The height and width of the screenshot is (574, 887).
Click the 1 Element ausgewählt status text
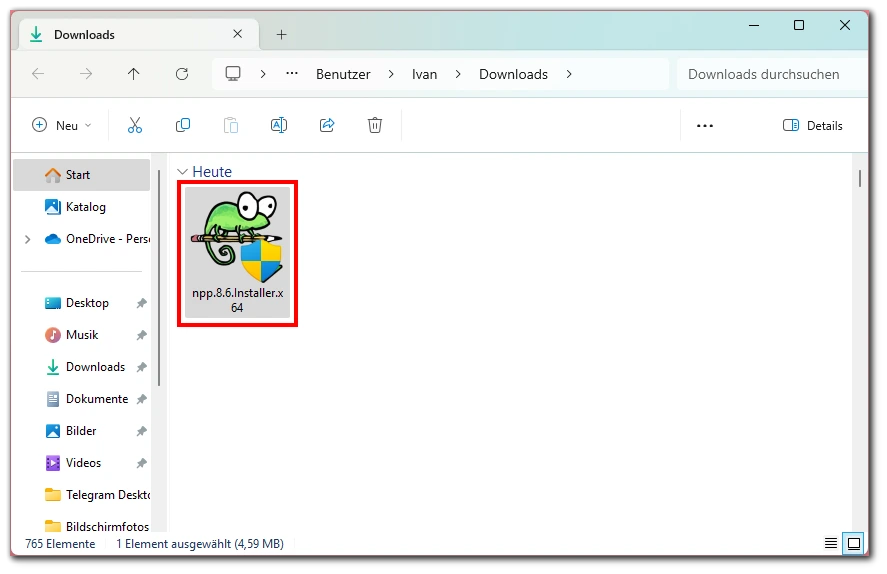(x=200, y=544)
